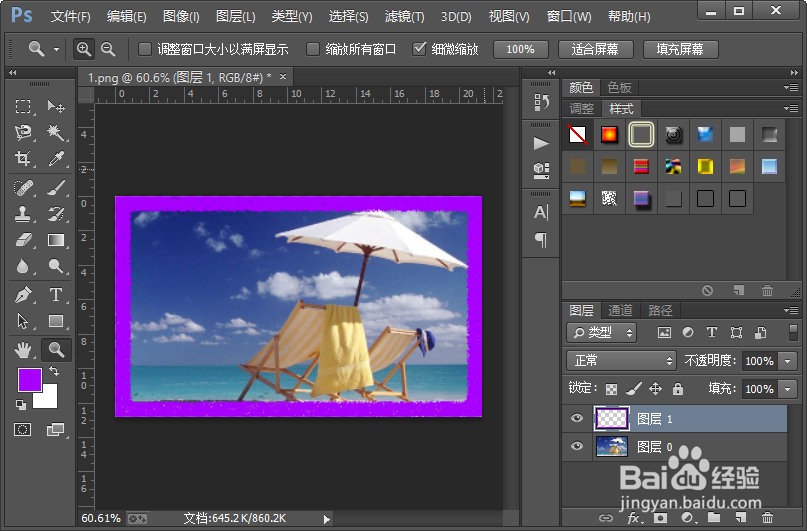Toggle lock all padlock icon
This screenshot has height=531, width=807.
click(x=678, y=389)
